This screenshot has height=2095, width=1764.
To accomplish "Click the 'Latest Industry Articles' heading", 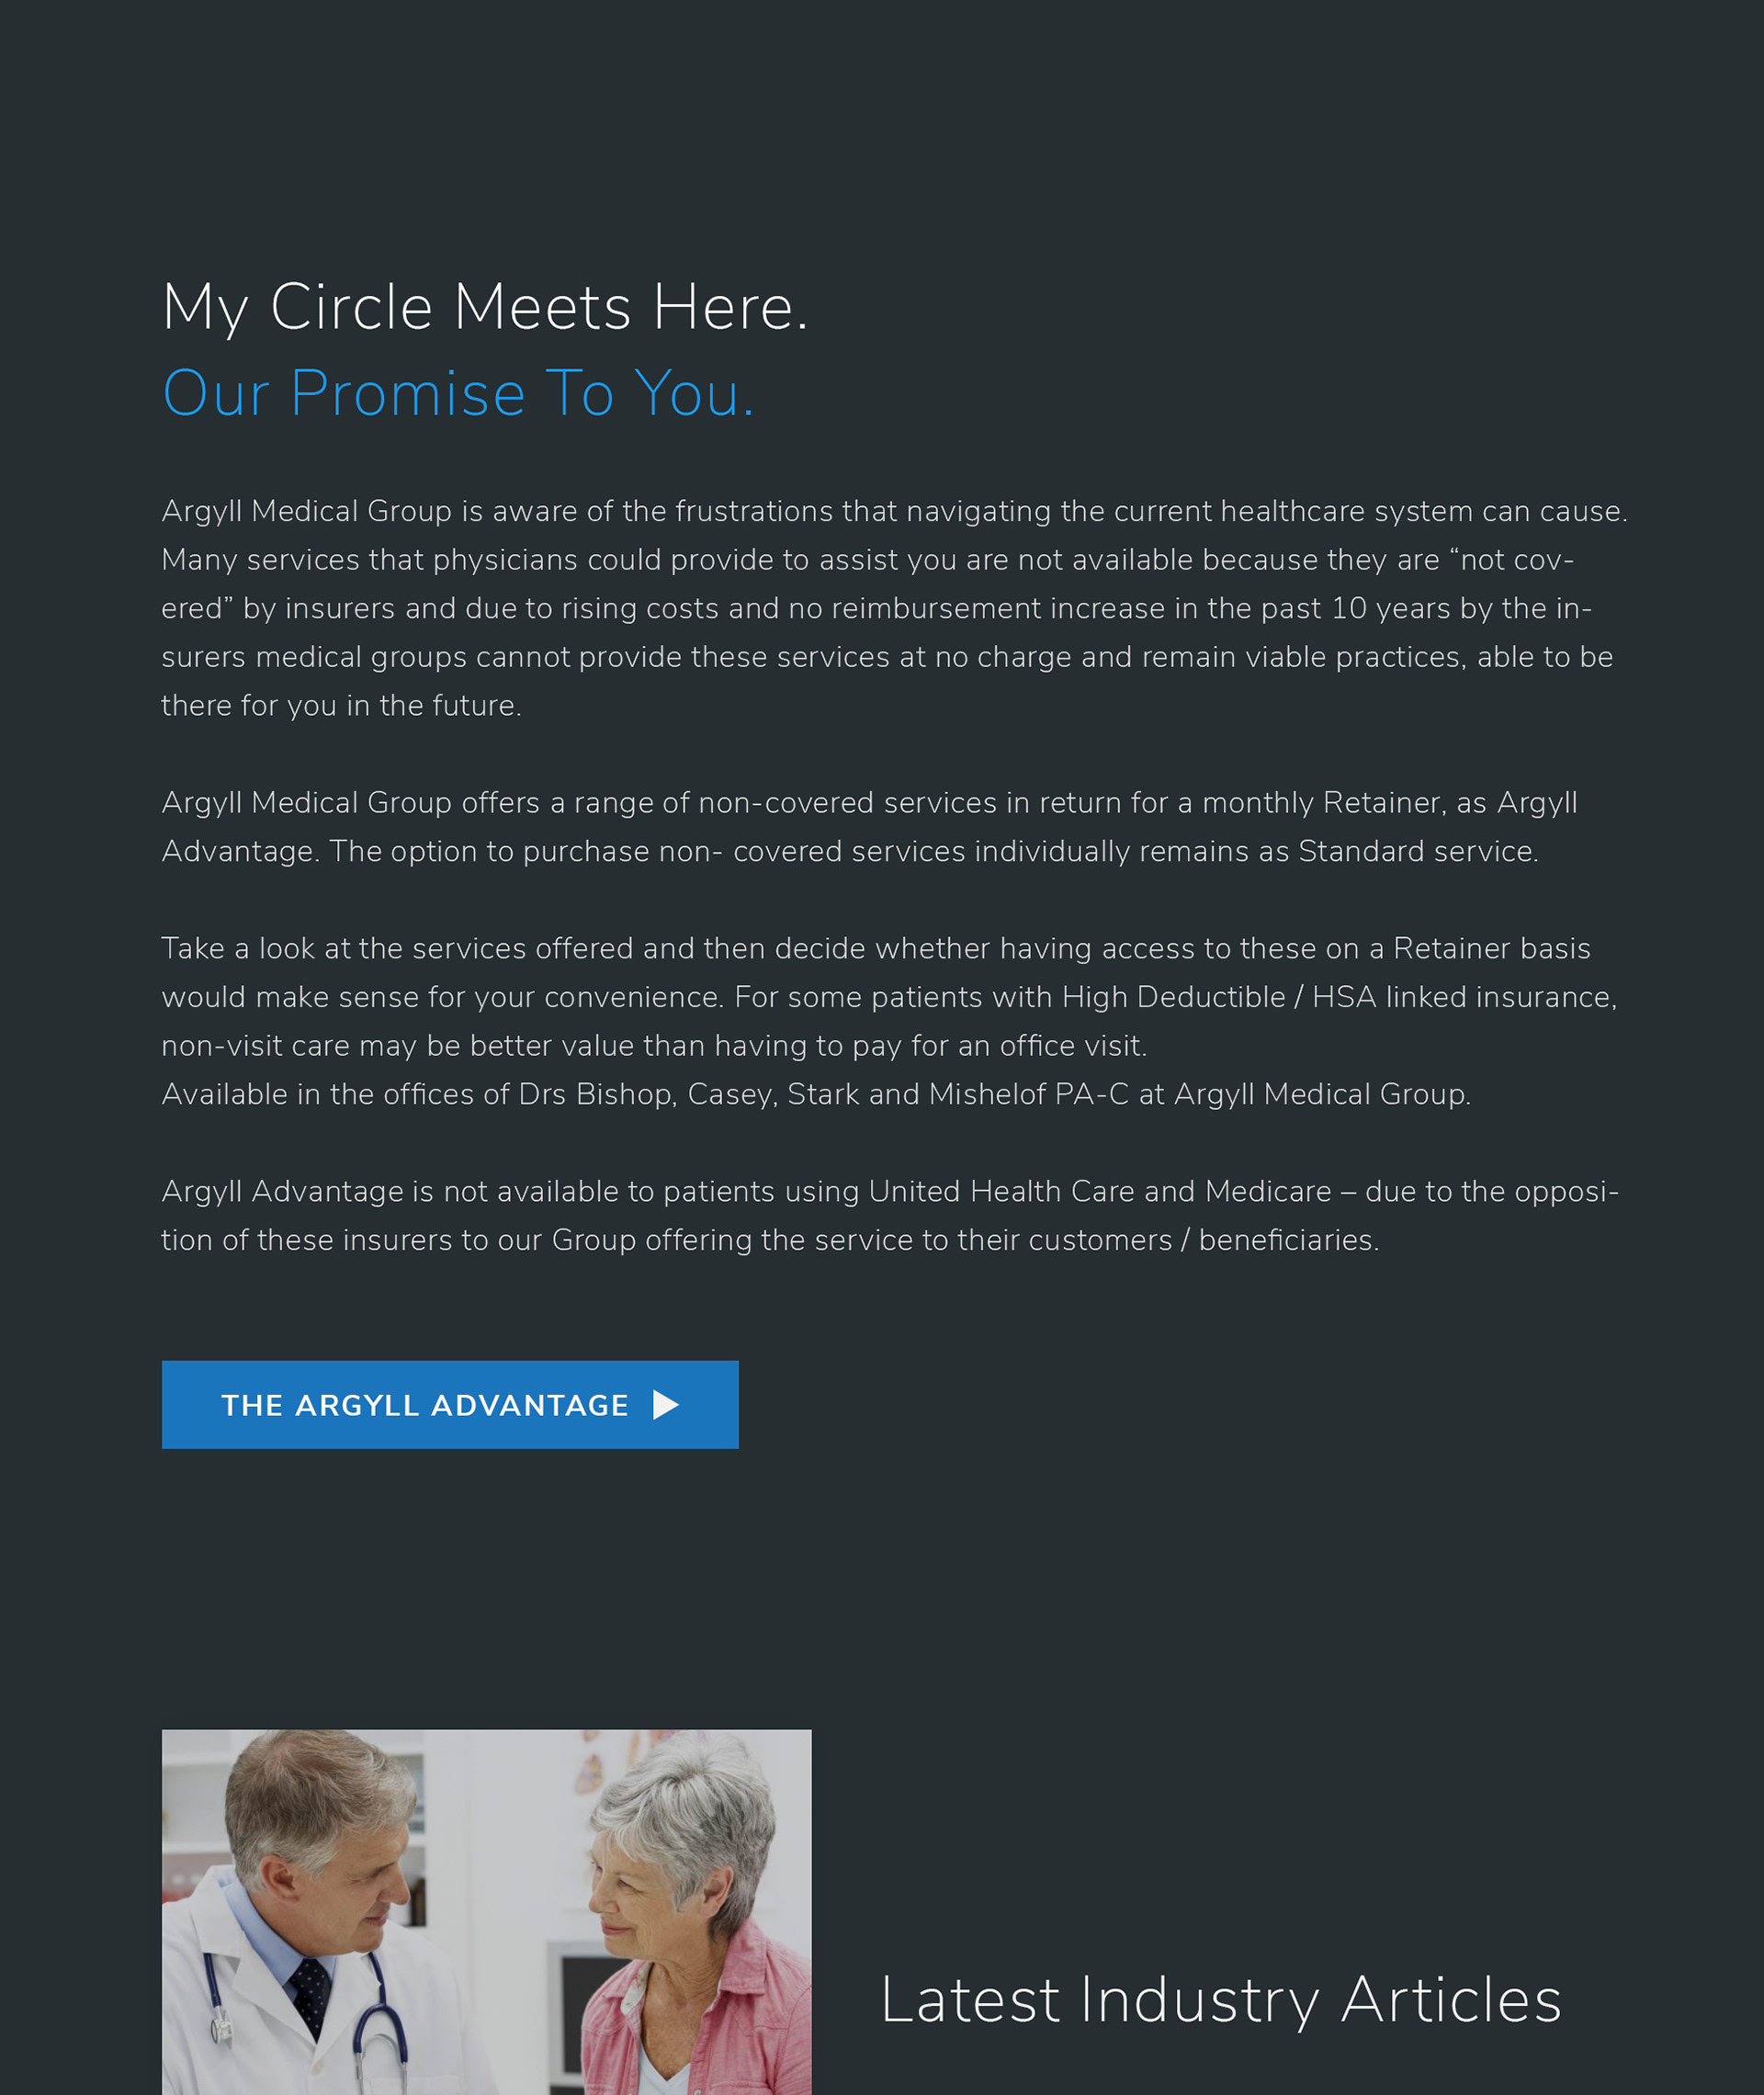I will point(1221,2001).
